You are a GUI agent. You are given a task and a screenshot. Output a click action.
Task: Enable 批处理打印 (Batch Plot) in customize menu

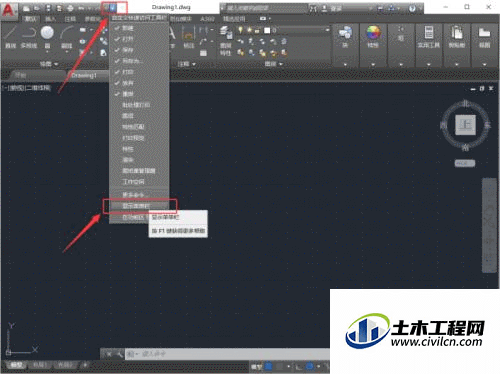pyautogui.click(x=139, y=105)
